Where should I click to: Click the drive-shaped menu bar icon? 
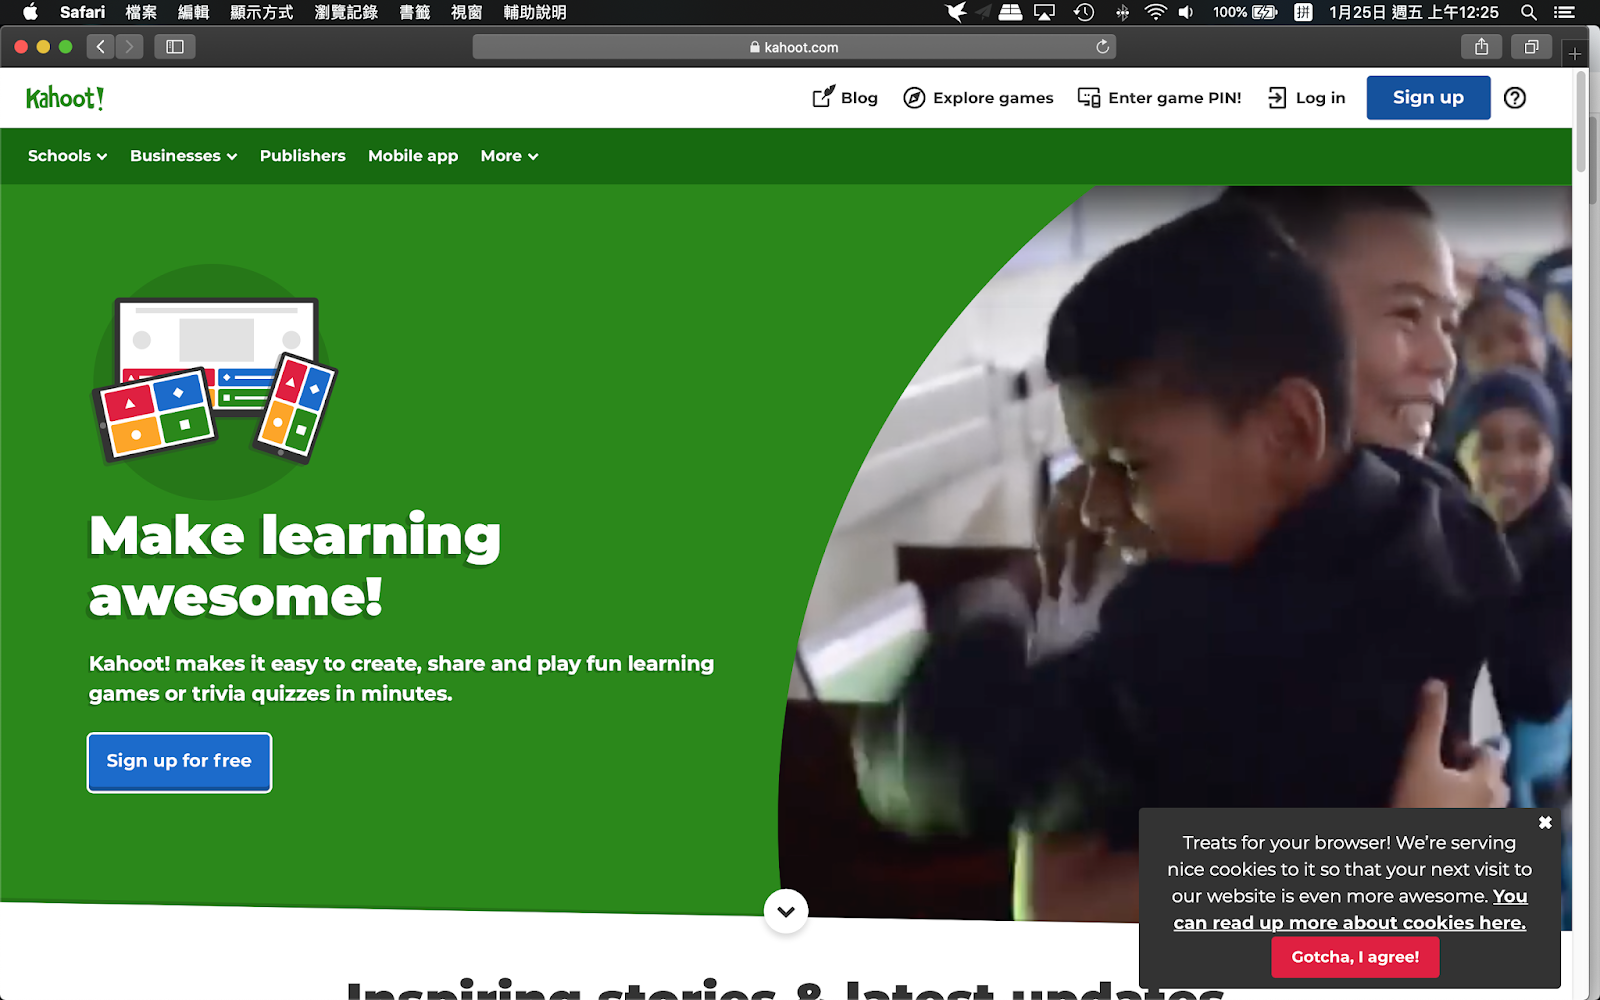click(1010, 12)
